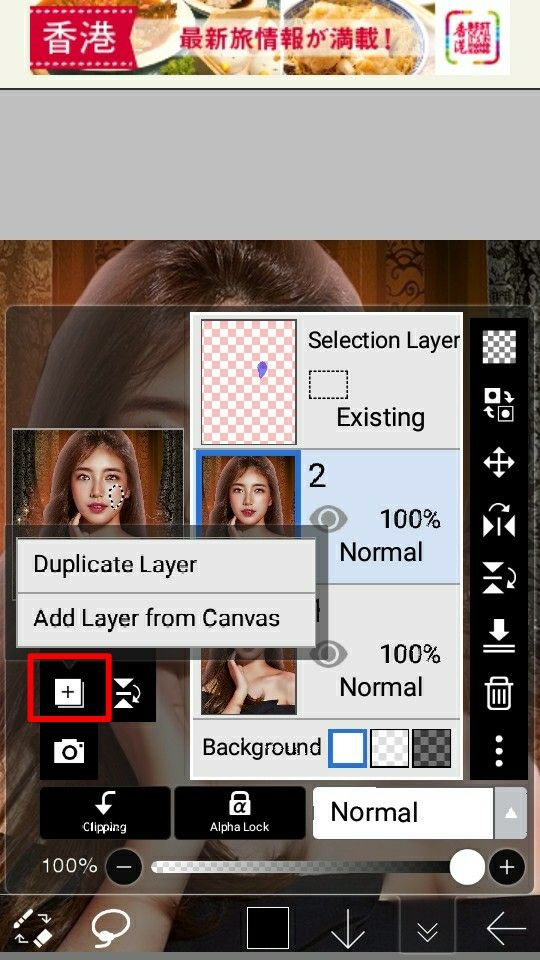
Task: Toggle visibility of layer 2
Action: tap(328, 519)
